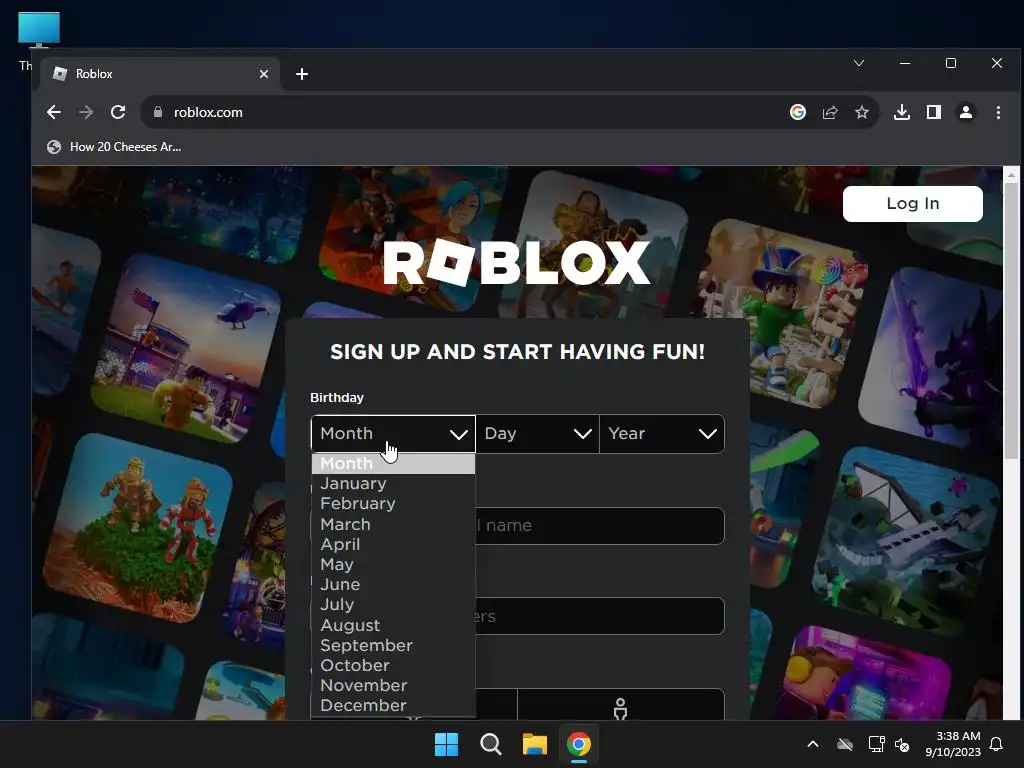Open the Chrome profile menu
Viewport: 1024px width, 768px height.
(x=966, y=112)
